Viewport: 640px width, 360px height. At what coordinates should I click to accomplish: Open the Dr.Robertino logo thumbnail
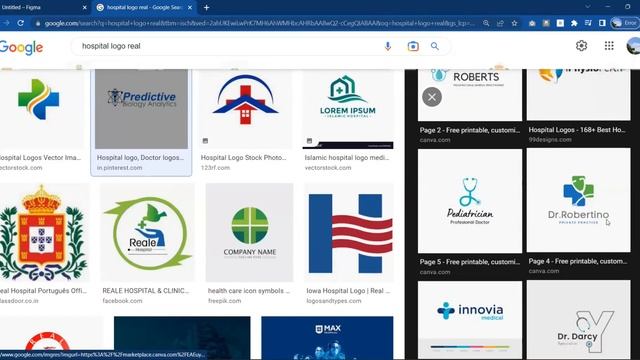pos(578,200)
